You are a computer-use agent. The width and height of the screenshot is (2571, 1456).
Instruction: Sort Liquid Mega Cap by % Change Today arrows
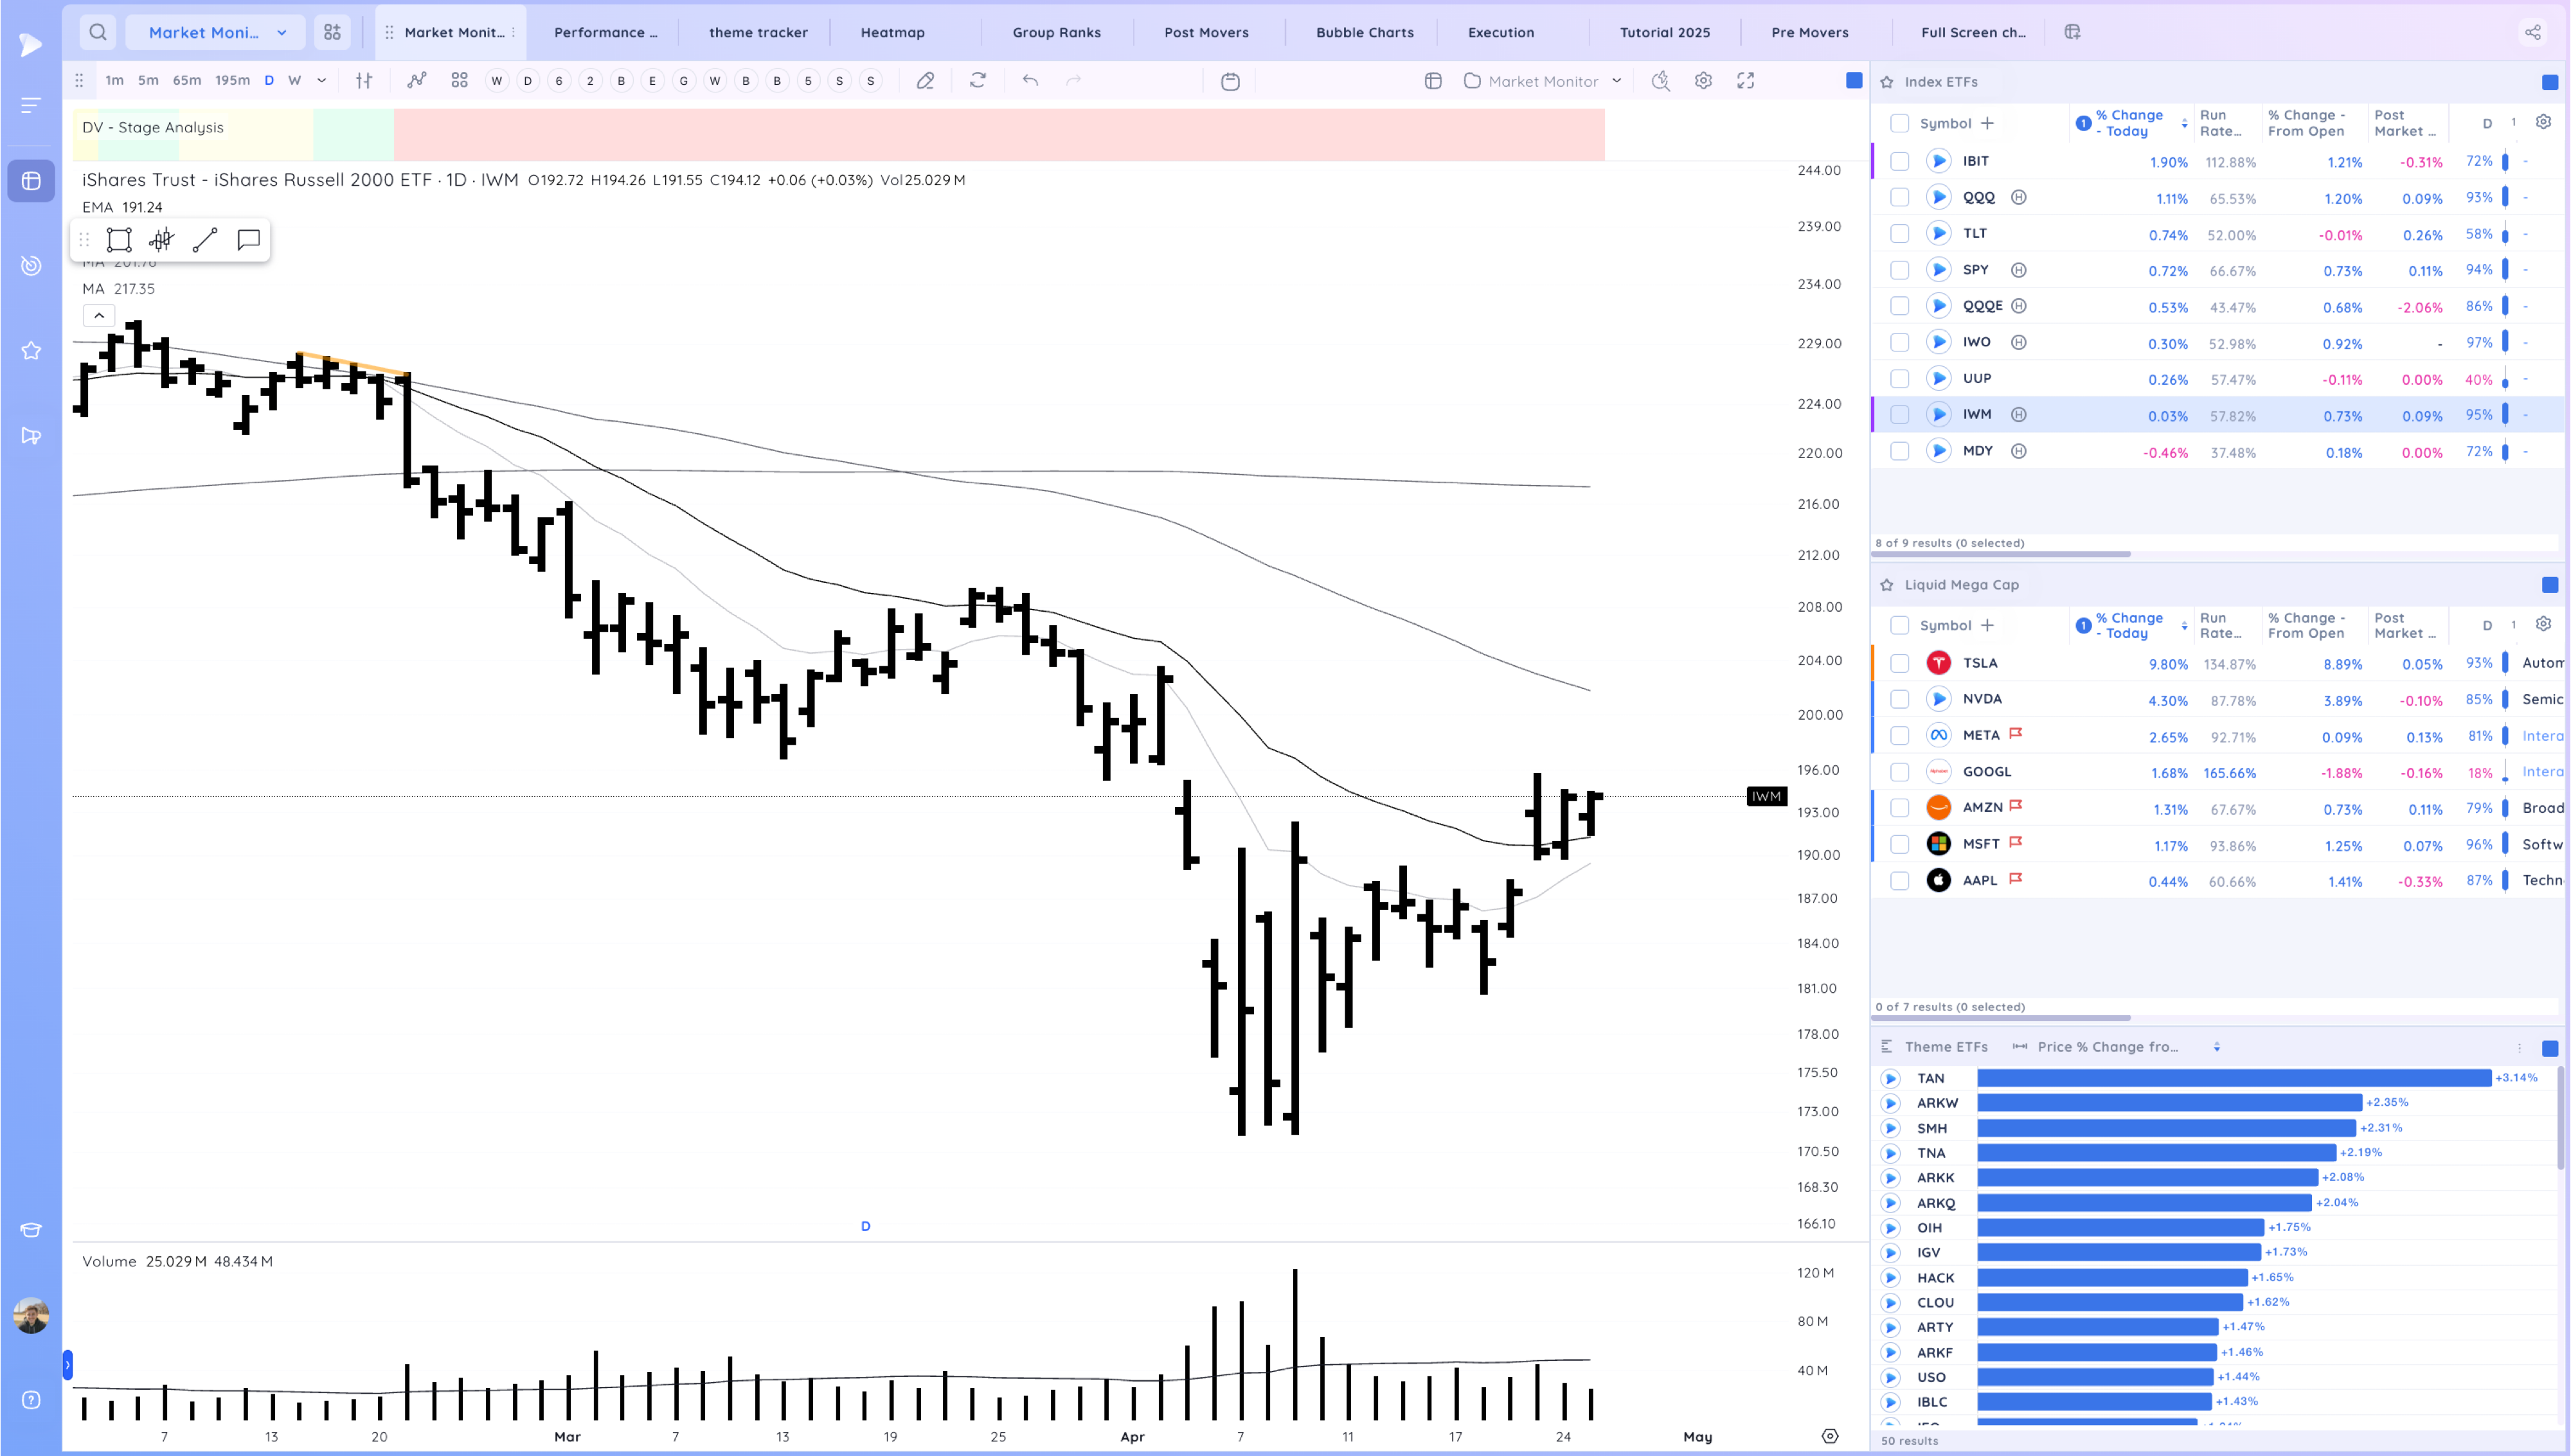point(2184,626)
